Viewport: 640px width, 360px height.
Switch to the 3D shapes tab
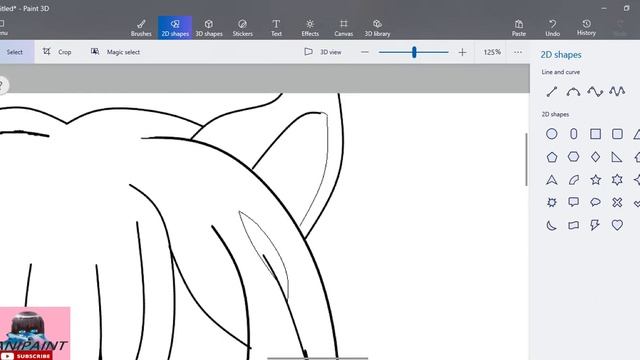click(209, 28)
